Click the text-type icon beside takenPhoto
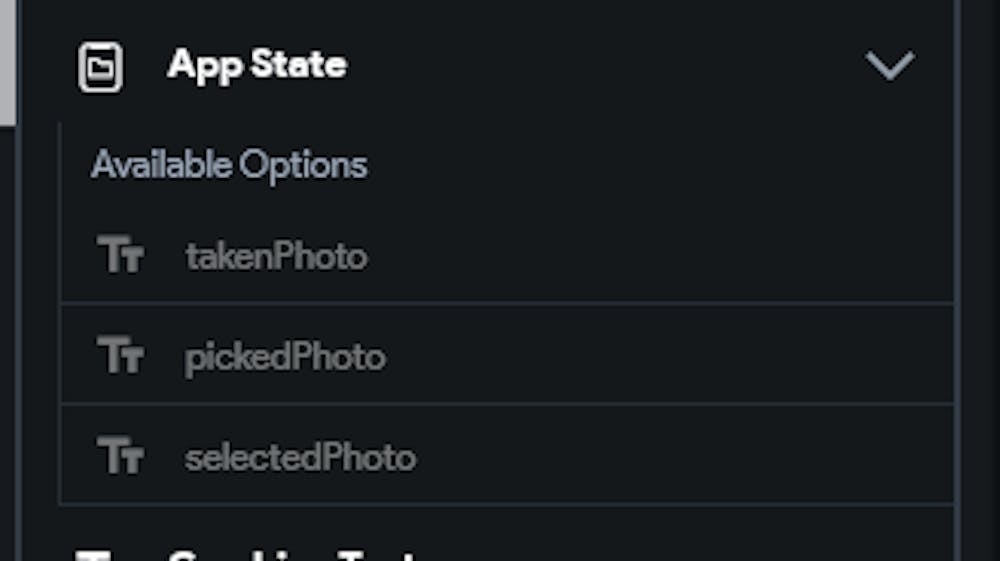 click(x=121, y=255)
